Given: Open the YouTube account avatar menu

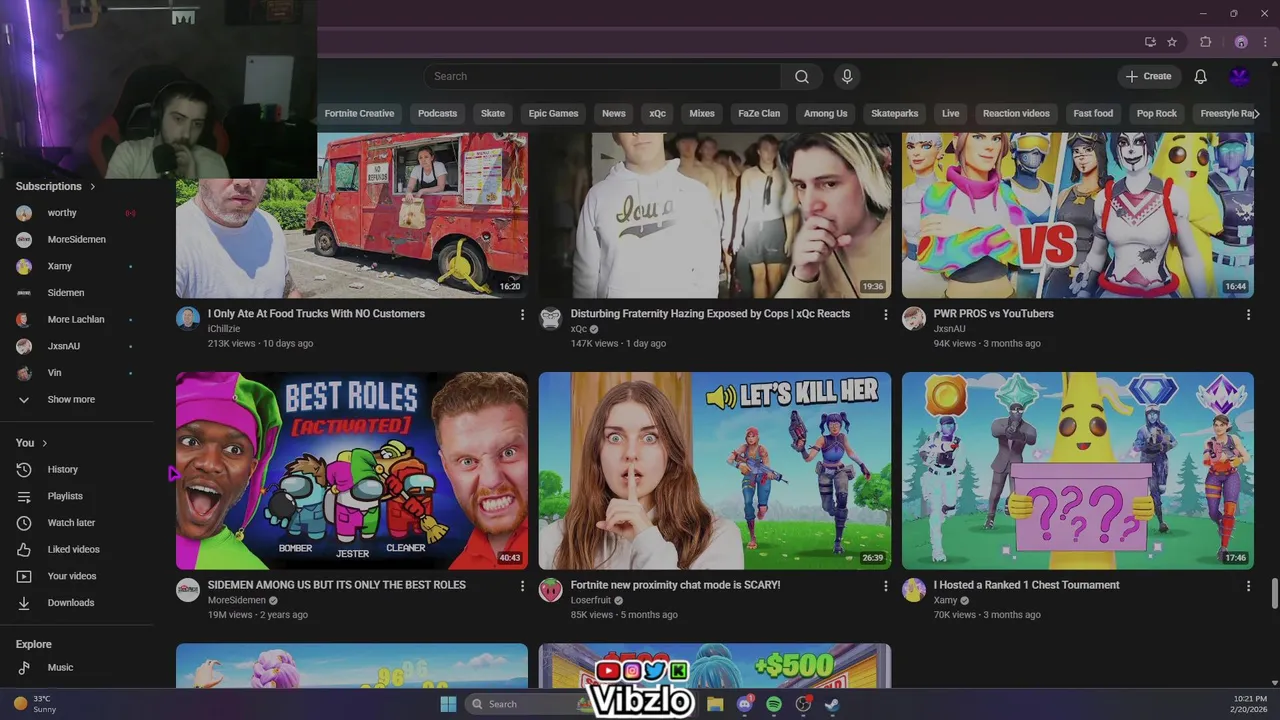Looking at the screenshot, I should [1240, 76].
